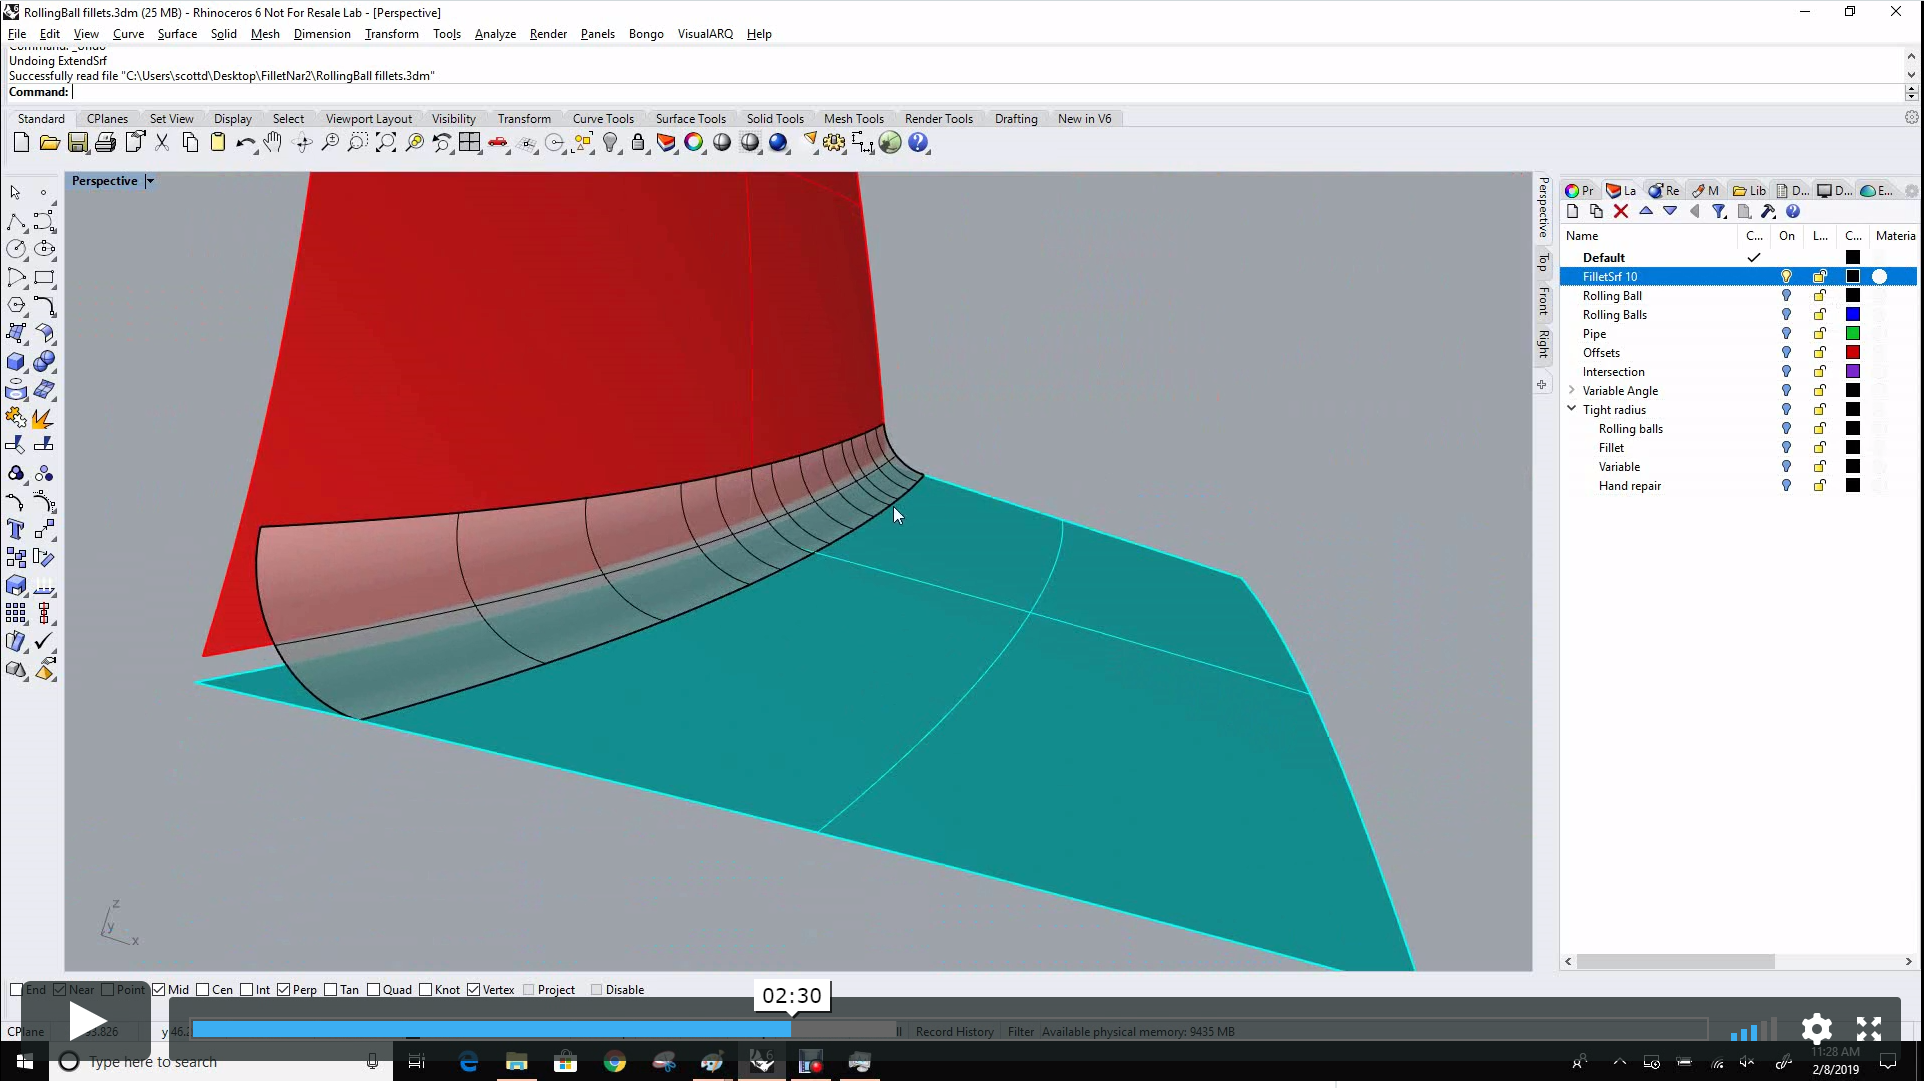
Task: Select the Pan hand tool
Action: (x=273, y=143)
